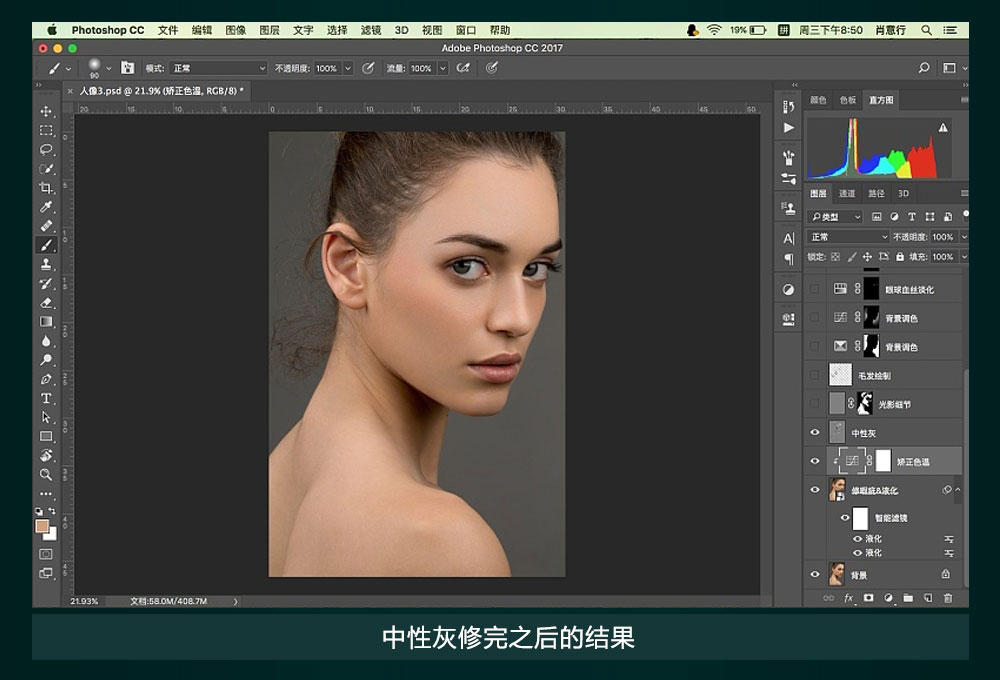
Task: Pick the Eyedropper tool
Action: point(46,207)
